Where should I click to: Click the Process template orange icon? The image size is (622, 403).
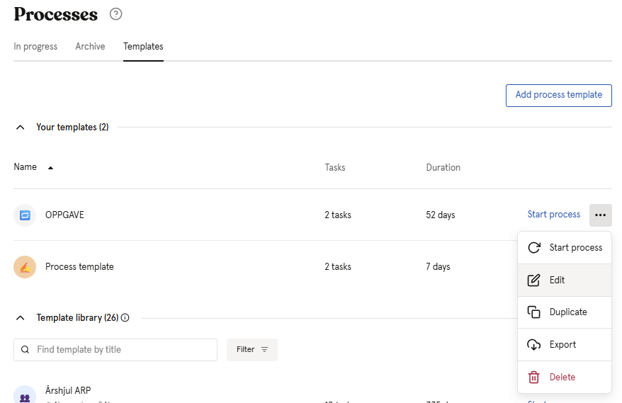[x=25, y=267]
